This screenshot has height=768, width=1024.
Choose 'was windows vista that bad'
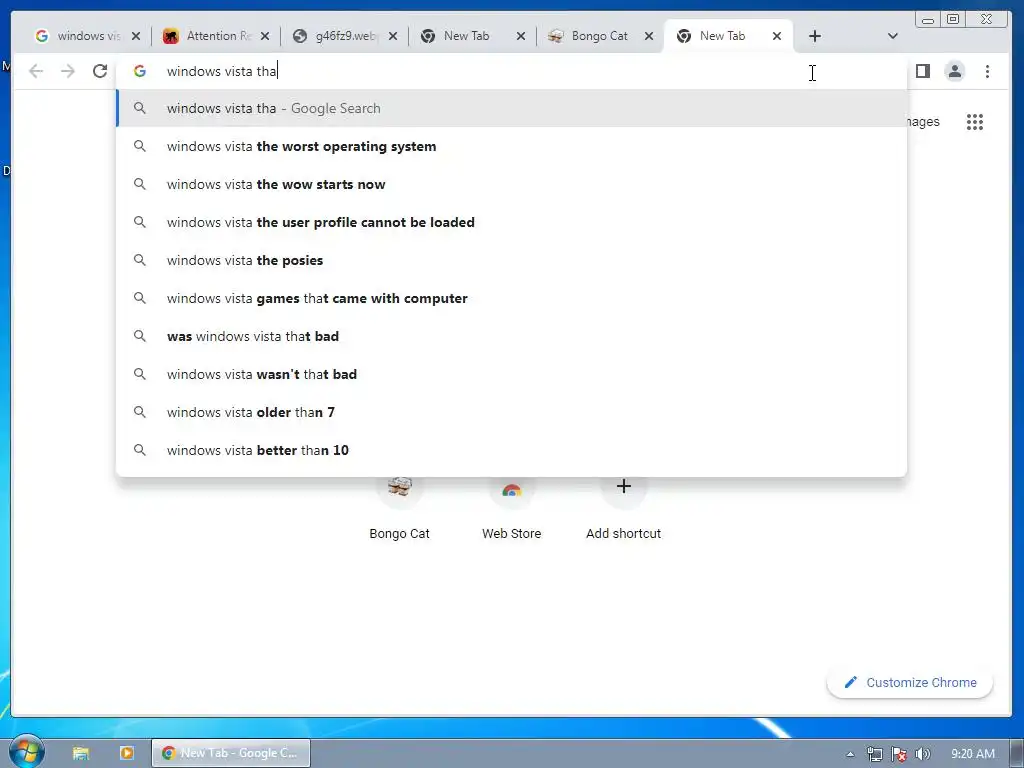[511, 336]
